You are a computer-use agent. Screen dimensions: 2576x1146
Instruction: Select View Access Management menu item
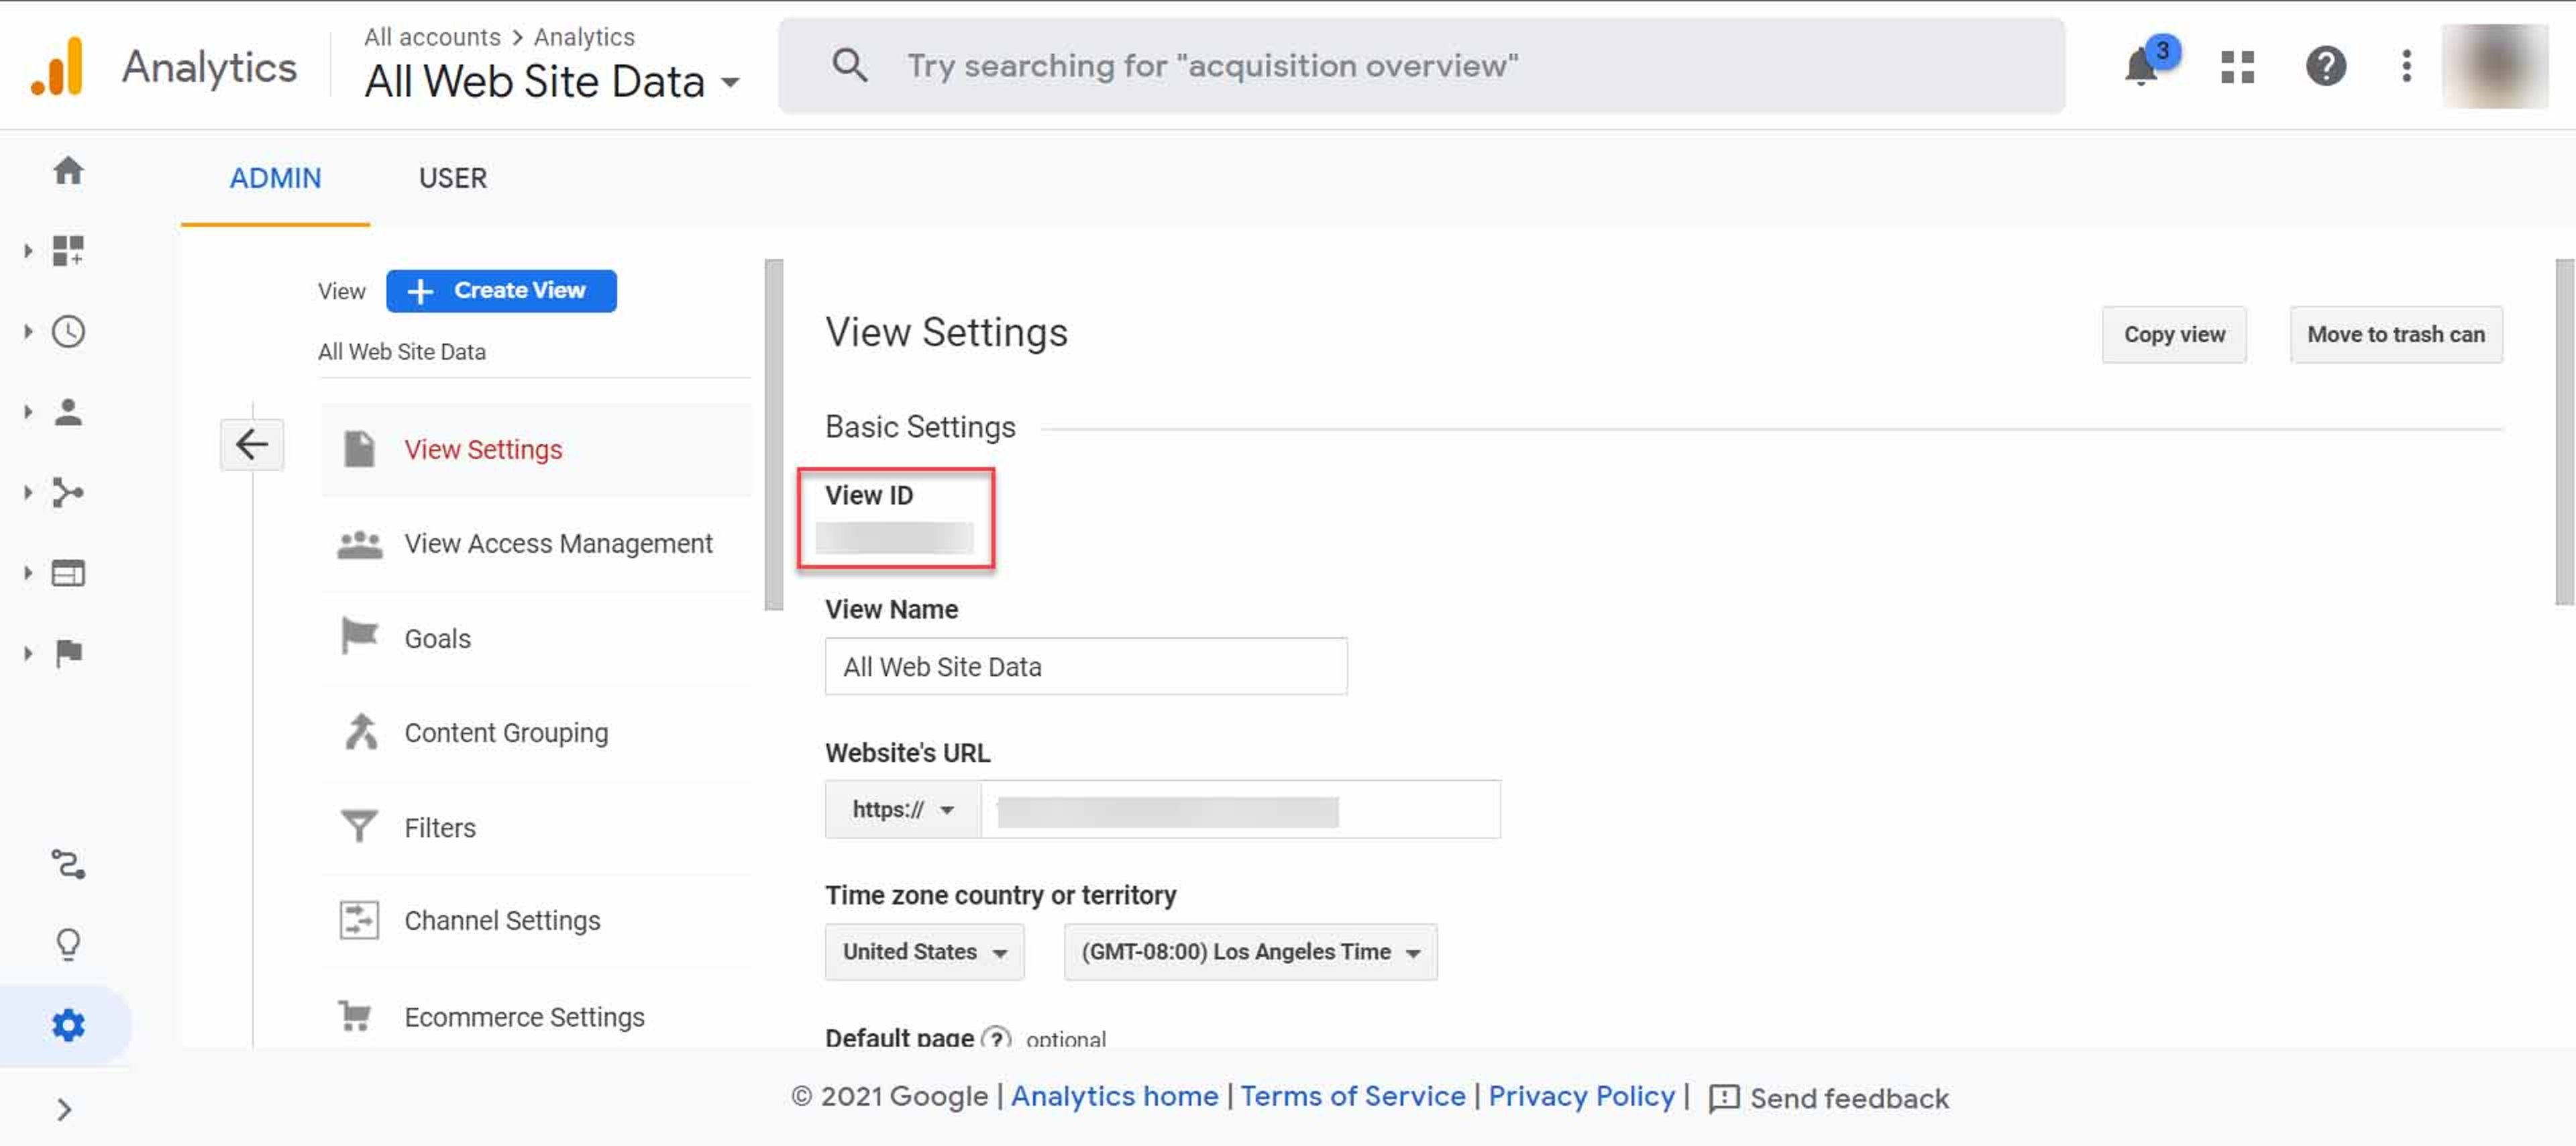pyautogui.click(x=536, y=544)
